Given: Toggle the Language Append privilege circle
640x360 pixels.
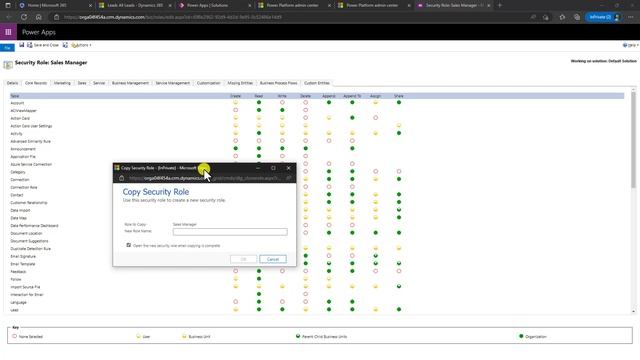Looking at the screenshot, I should (329, 302).
